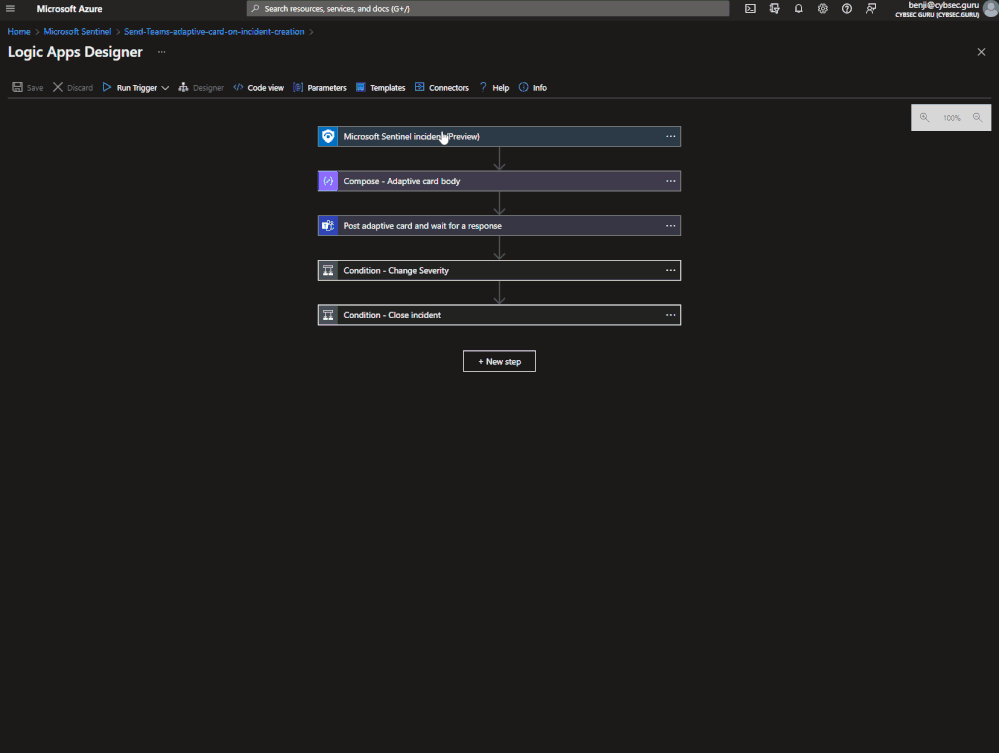Click the Microsoft Azure logo text
999x753 pixels.
(x=69, y=9)
